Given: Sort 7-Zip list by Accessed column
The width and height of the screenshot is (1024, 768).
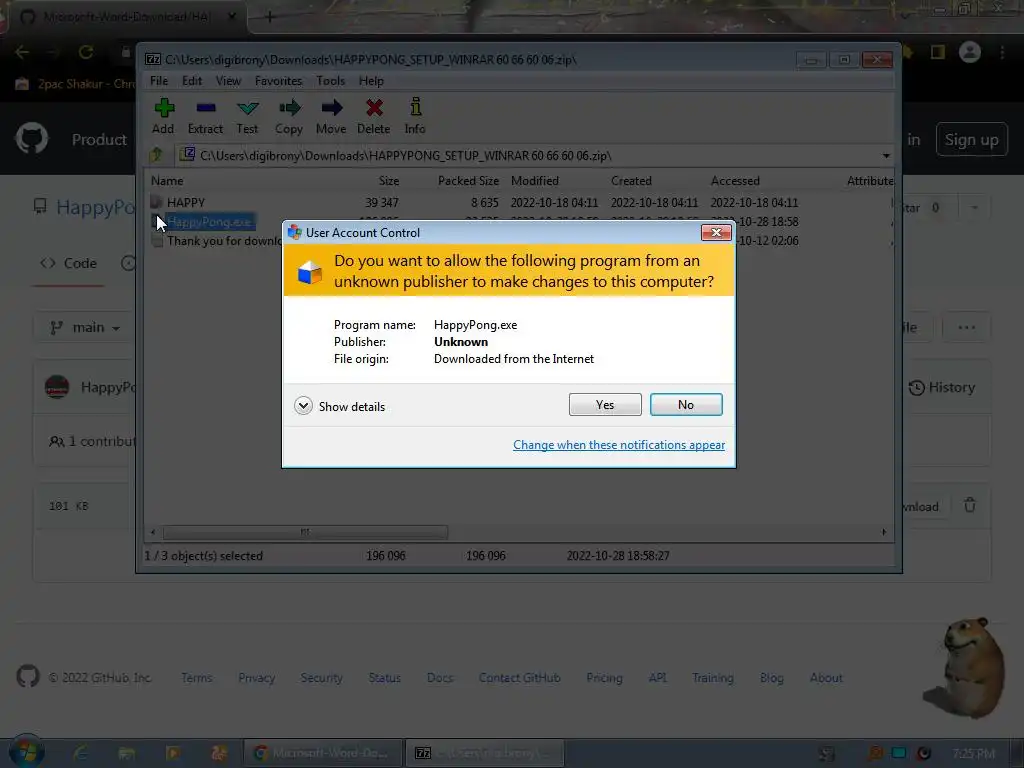Looking at the screenshot, I should (735, 181).
